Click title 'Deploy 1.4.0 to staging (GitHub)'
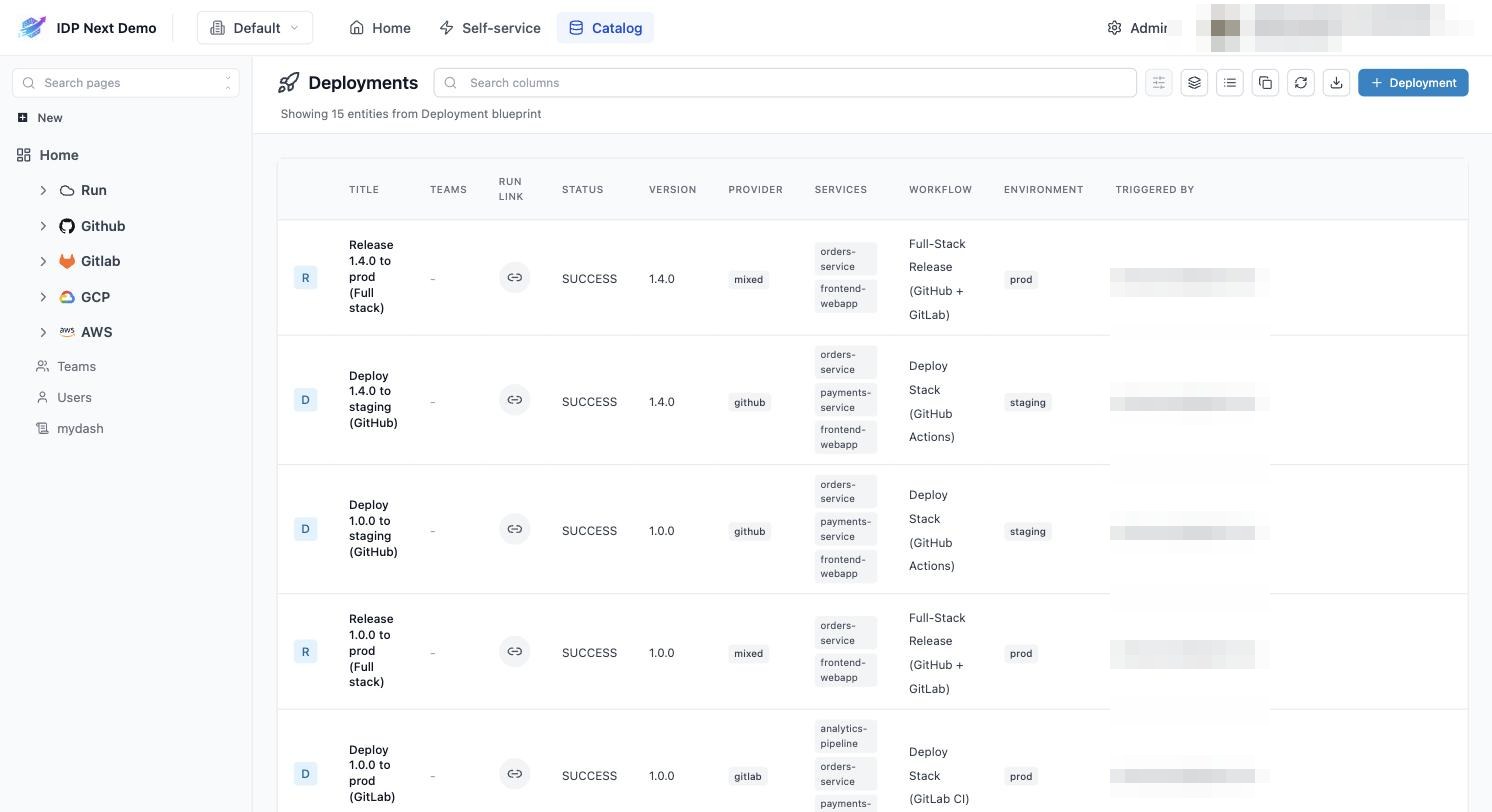Screen dimensions: 1492x812 [x=373, y=399]
